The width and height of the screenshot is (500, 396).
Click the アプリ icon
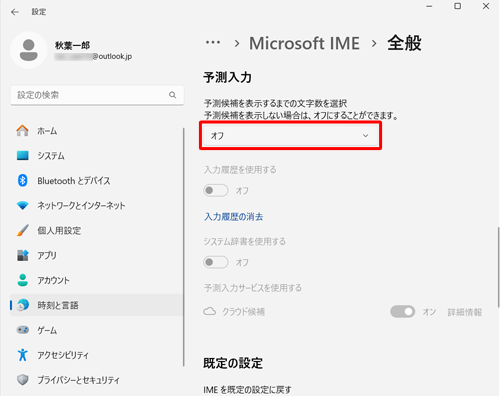pos(23,255)
